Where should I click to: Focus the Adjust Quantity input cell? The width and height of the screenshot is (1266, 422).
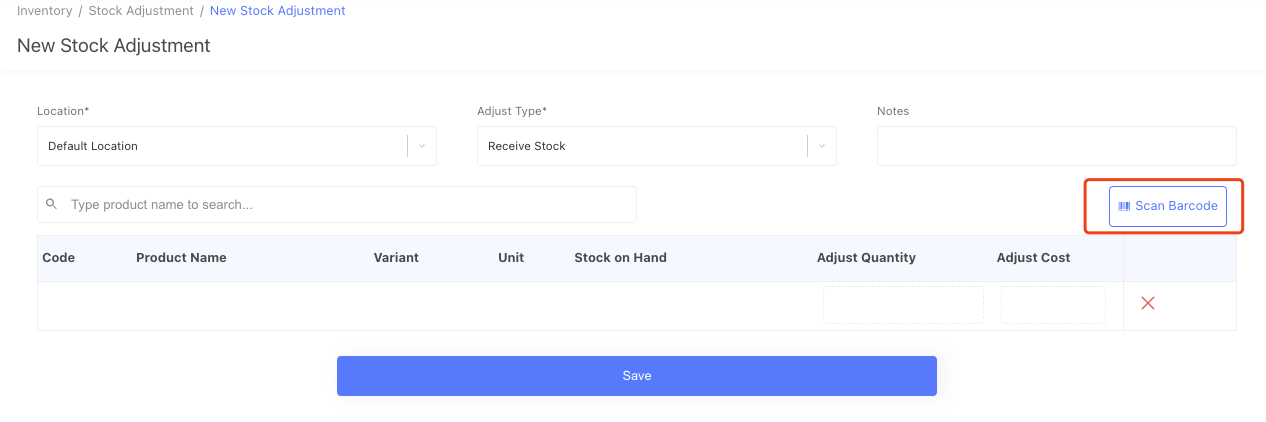coord(903,305)
